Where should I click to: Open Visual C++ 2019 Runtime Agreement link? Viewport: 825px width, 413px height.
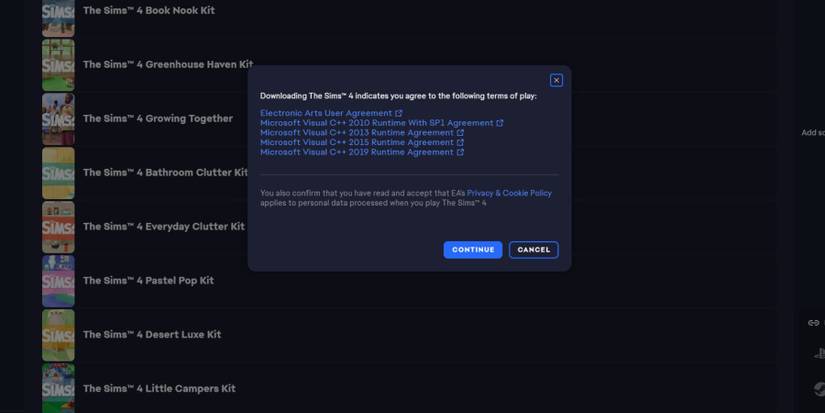(x=356, y=152)
